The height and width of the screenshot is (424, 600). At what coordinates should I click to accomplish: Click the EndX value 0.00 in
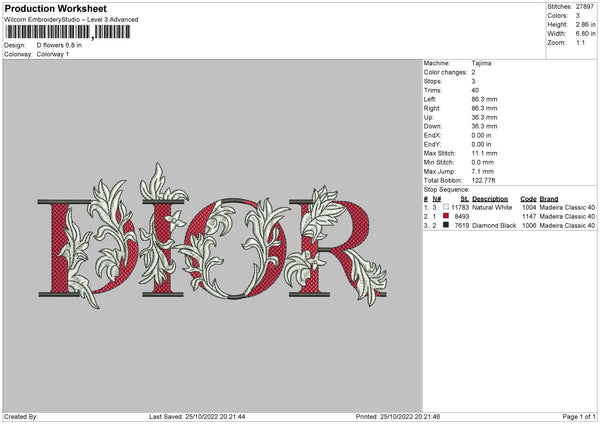tap(481, 135)
